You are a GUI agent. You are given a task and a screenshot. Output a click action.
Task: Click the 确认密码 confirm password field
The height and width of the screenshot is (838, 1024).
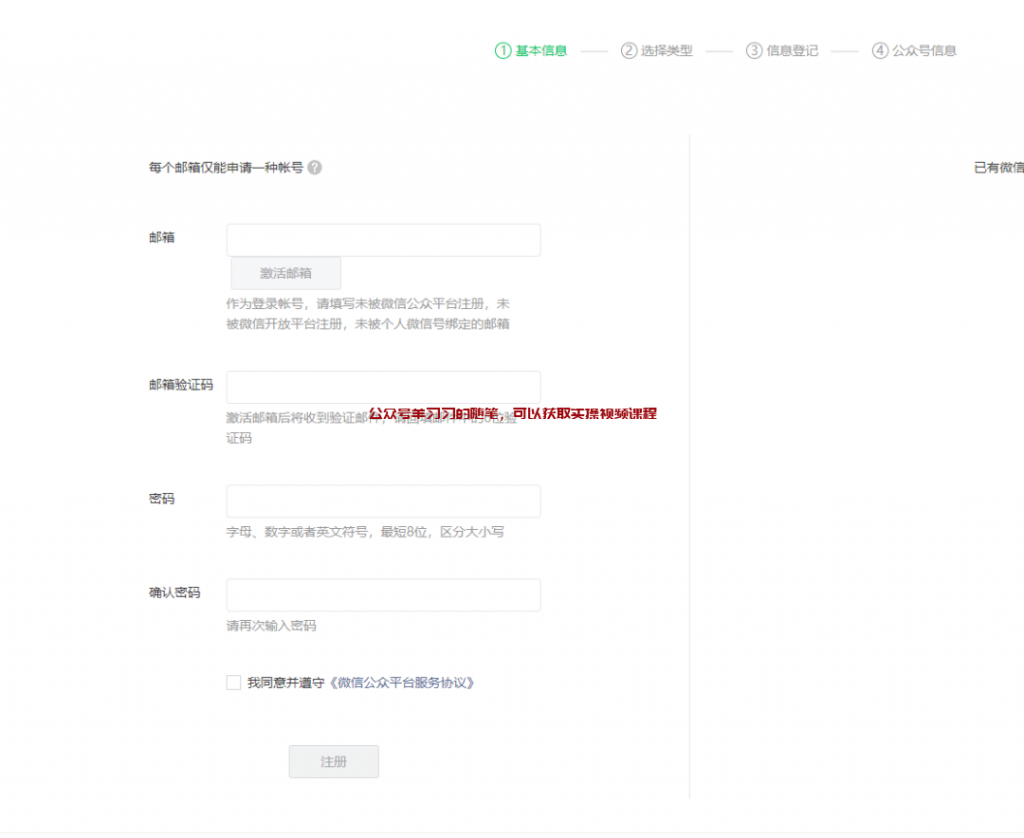pyautogui.click(x=383, y=594)
